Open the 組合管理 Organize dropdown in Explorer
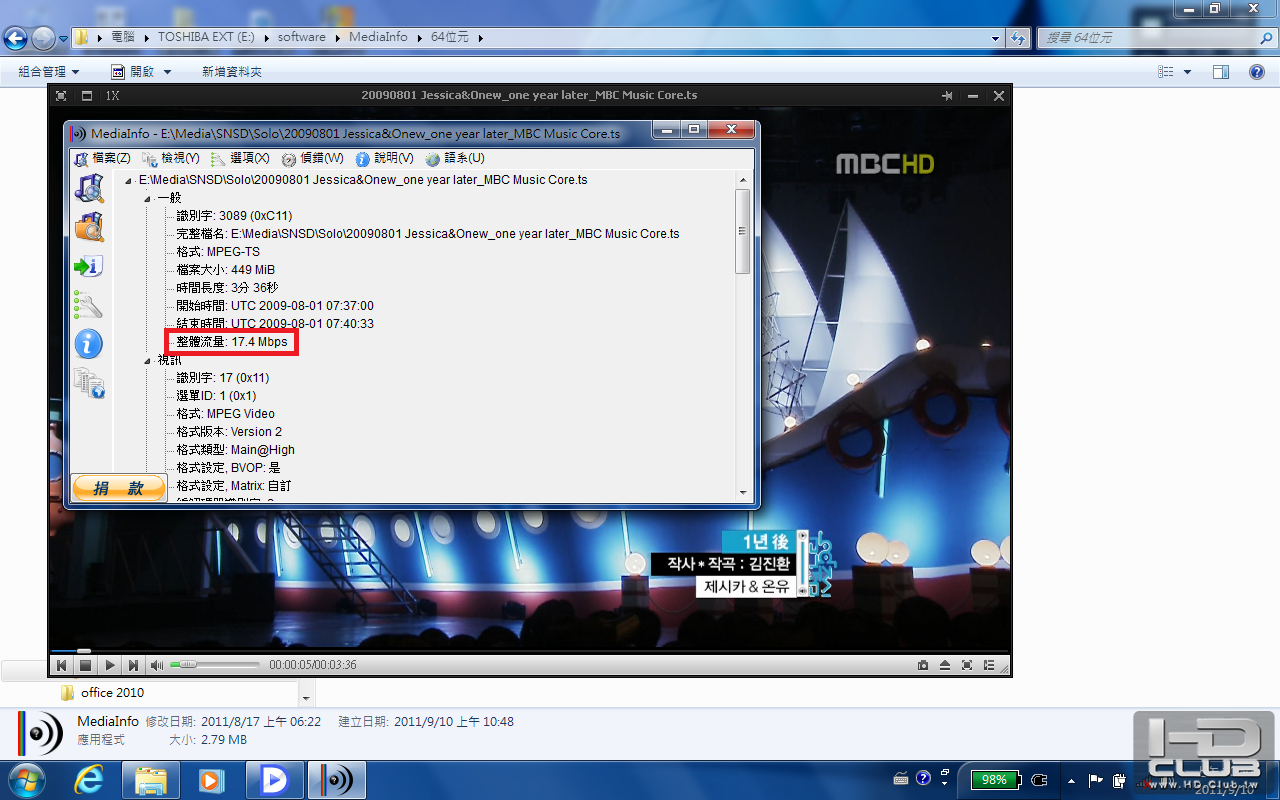 click(48, 72)
